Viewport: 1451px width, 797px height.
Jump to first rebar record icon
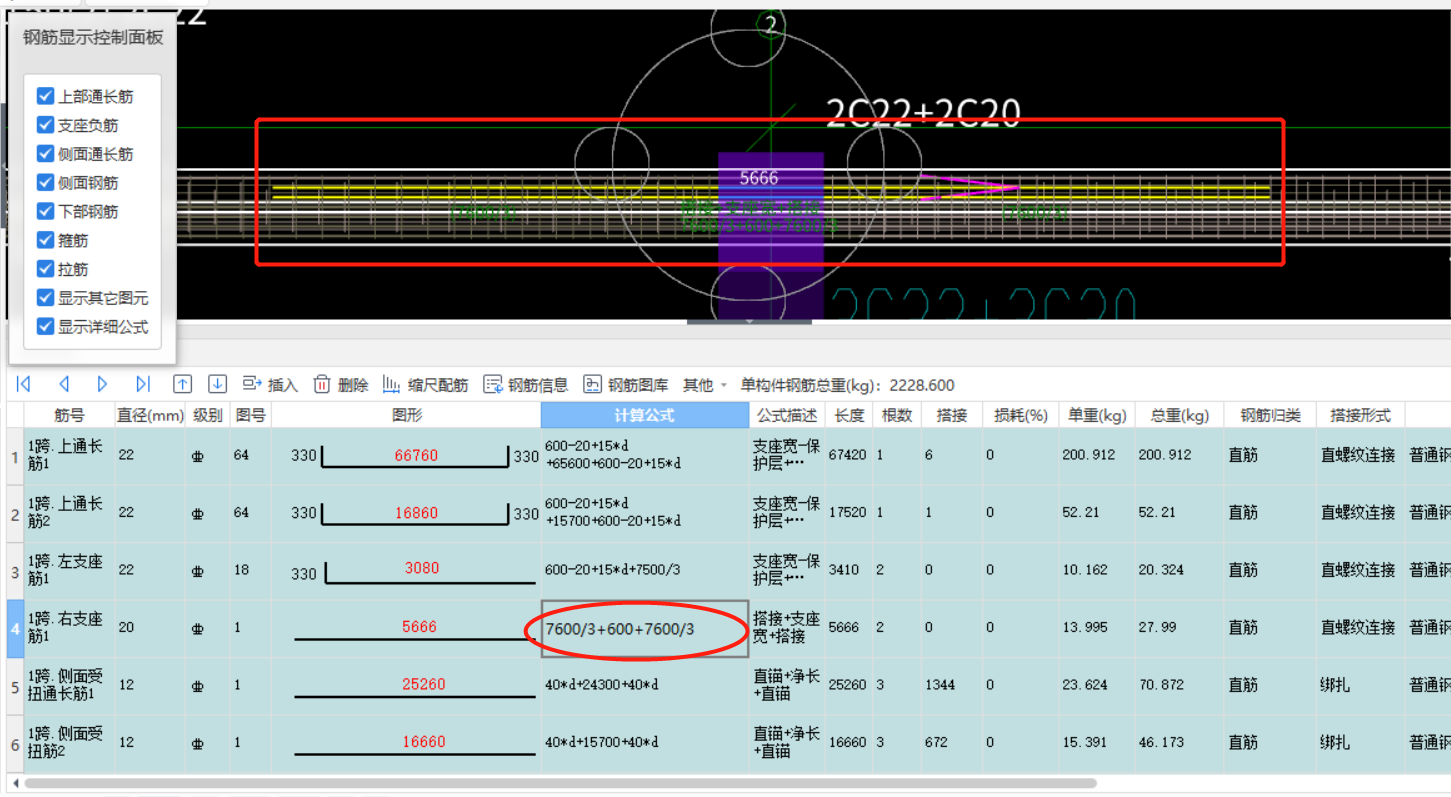[x=23, y=385]
